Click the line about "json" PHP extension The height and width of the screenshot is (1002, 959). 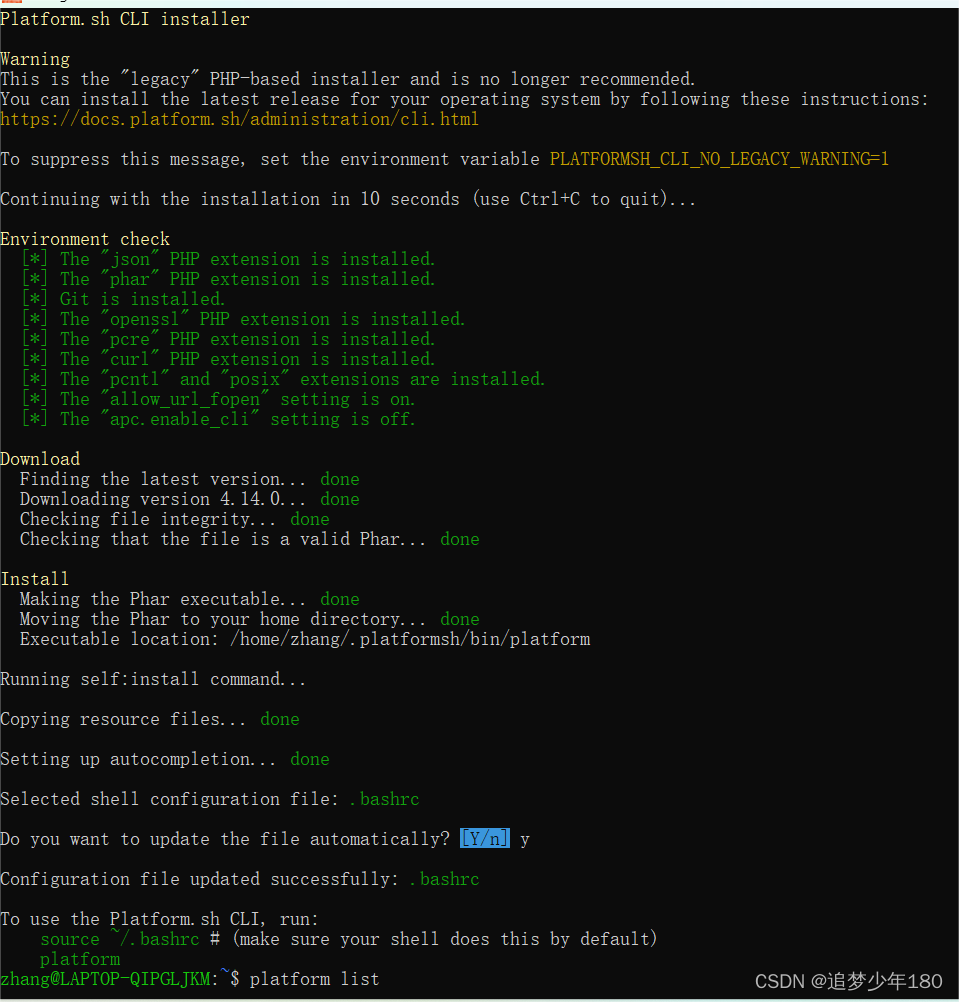(228, 259)
